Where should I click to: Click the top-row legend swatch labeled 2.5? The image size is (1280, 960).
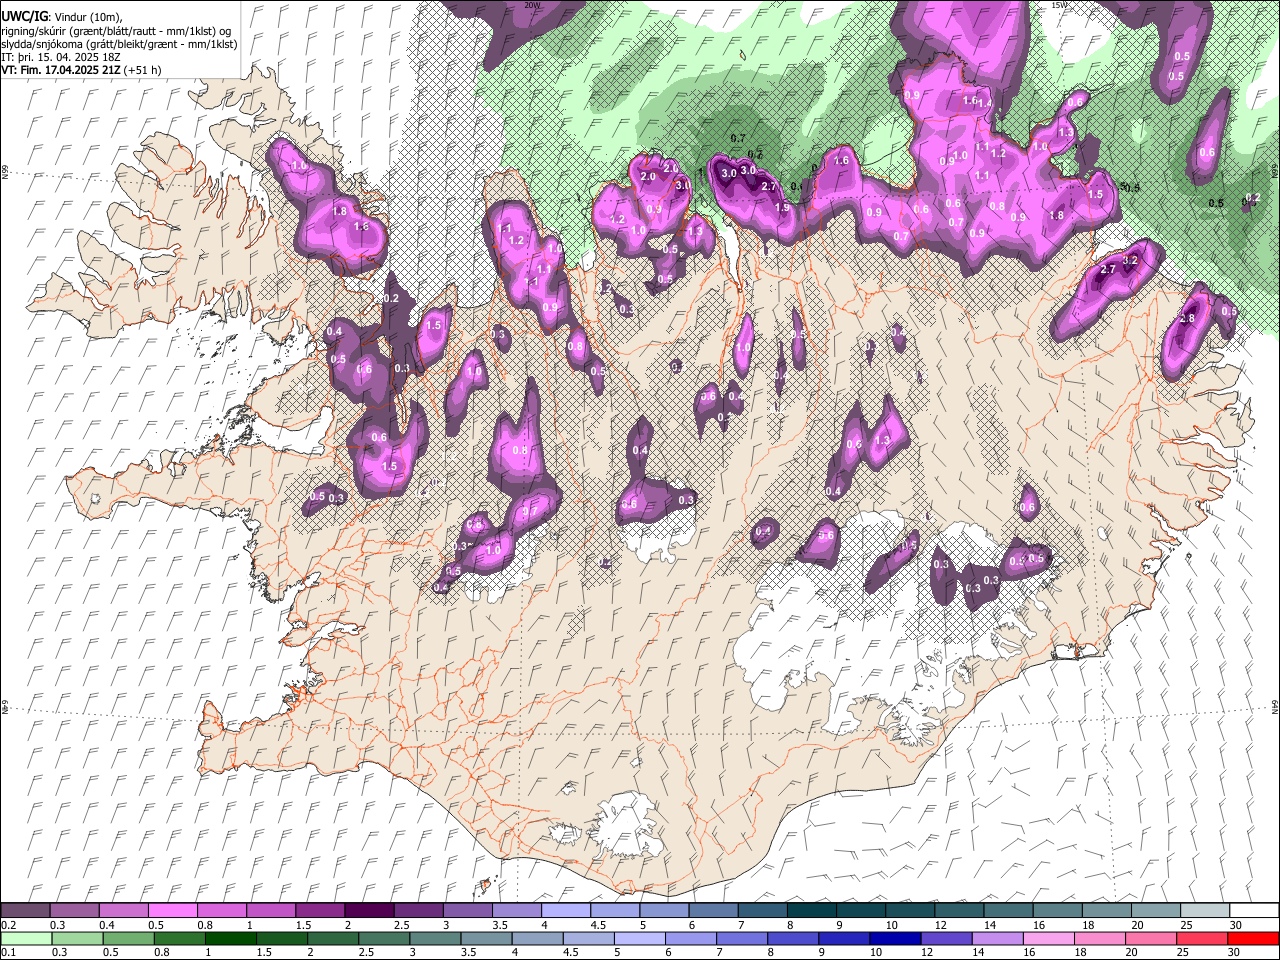pos(418,911)
